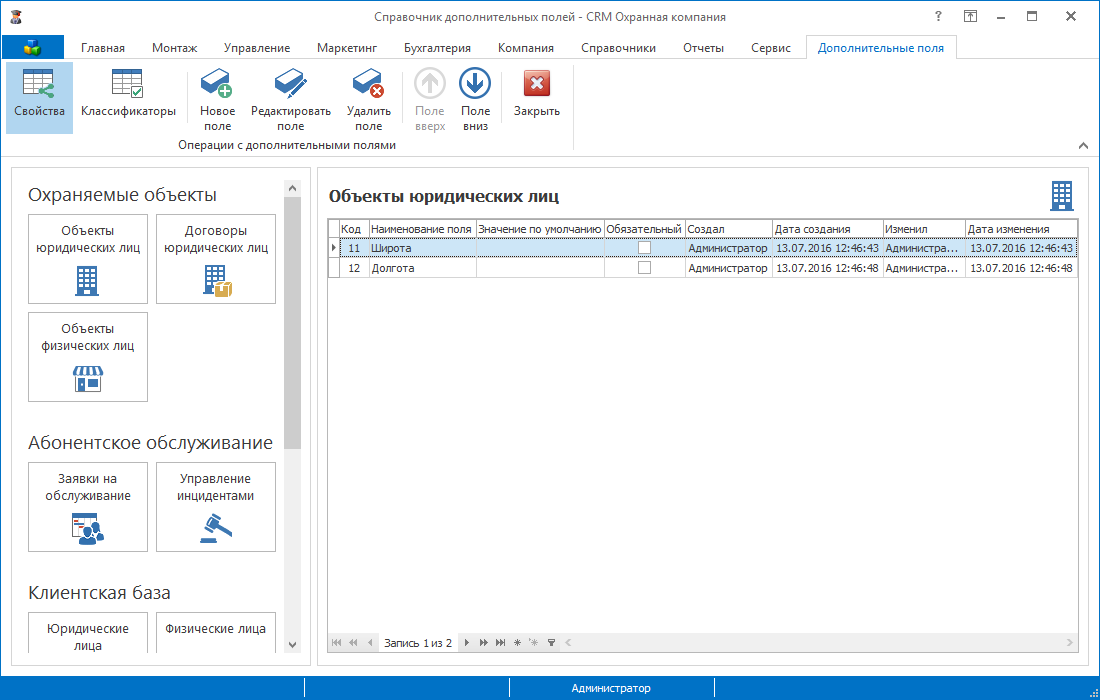Open the Справочники tab
The image size is (1100, 700).
pyautogui.click(x=618, y=48)
